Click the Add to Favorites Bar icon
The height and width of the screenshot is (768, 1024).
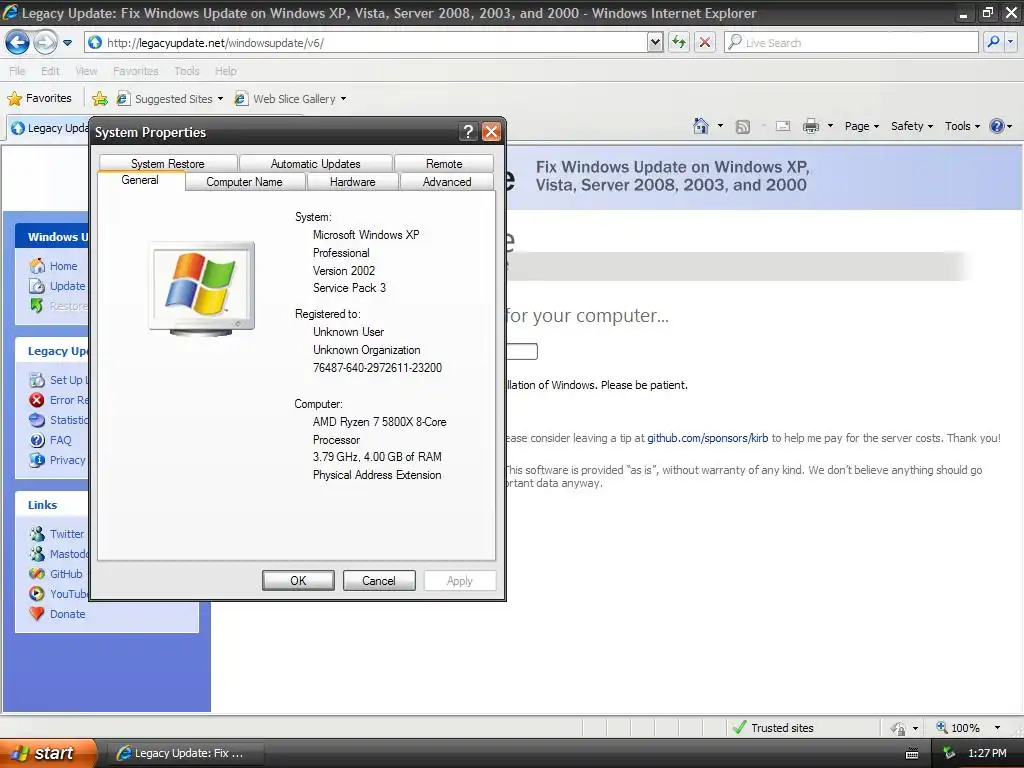[x=100, y=99]
